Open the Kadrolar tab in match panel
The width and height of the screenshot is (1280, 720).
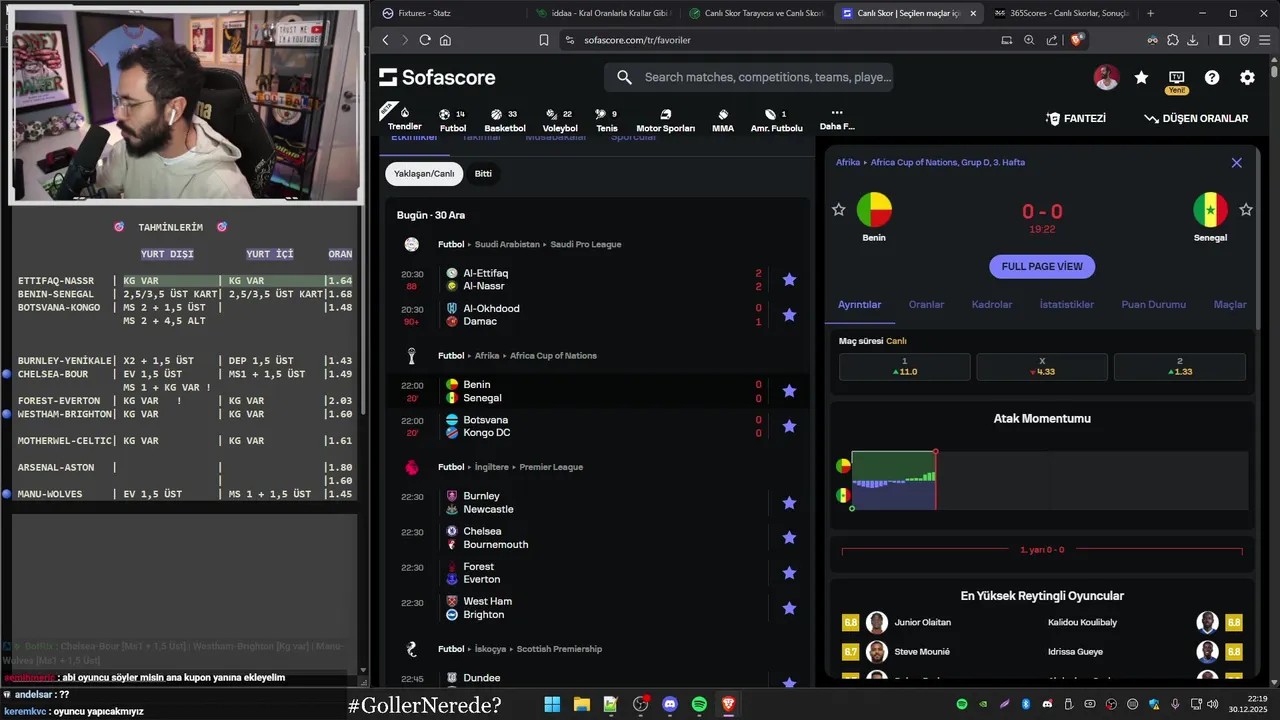992,304
